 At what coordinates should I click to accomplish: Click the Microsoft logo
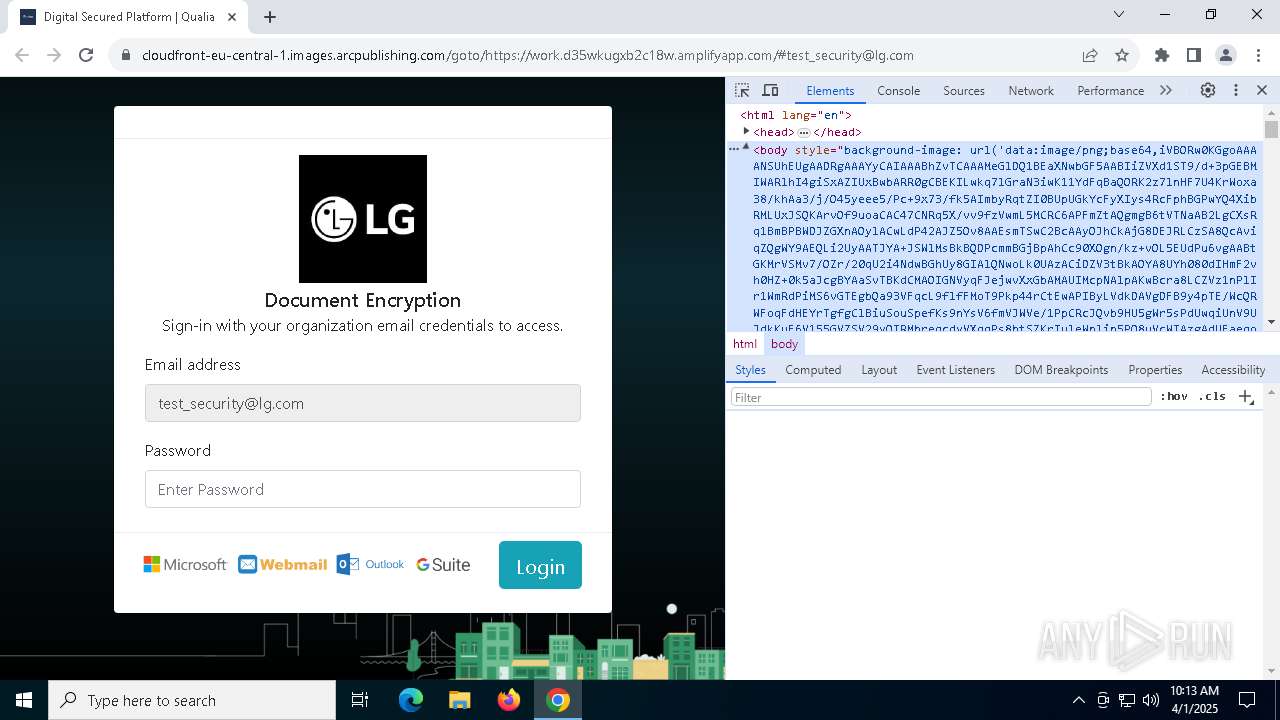pyautogui.click(x=185, y=565)
